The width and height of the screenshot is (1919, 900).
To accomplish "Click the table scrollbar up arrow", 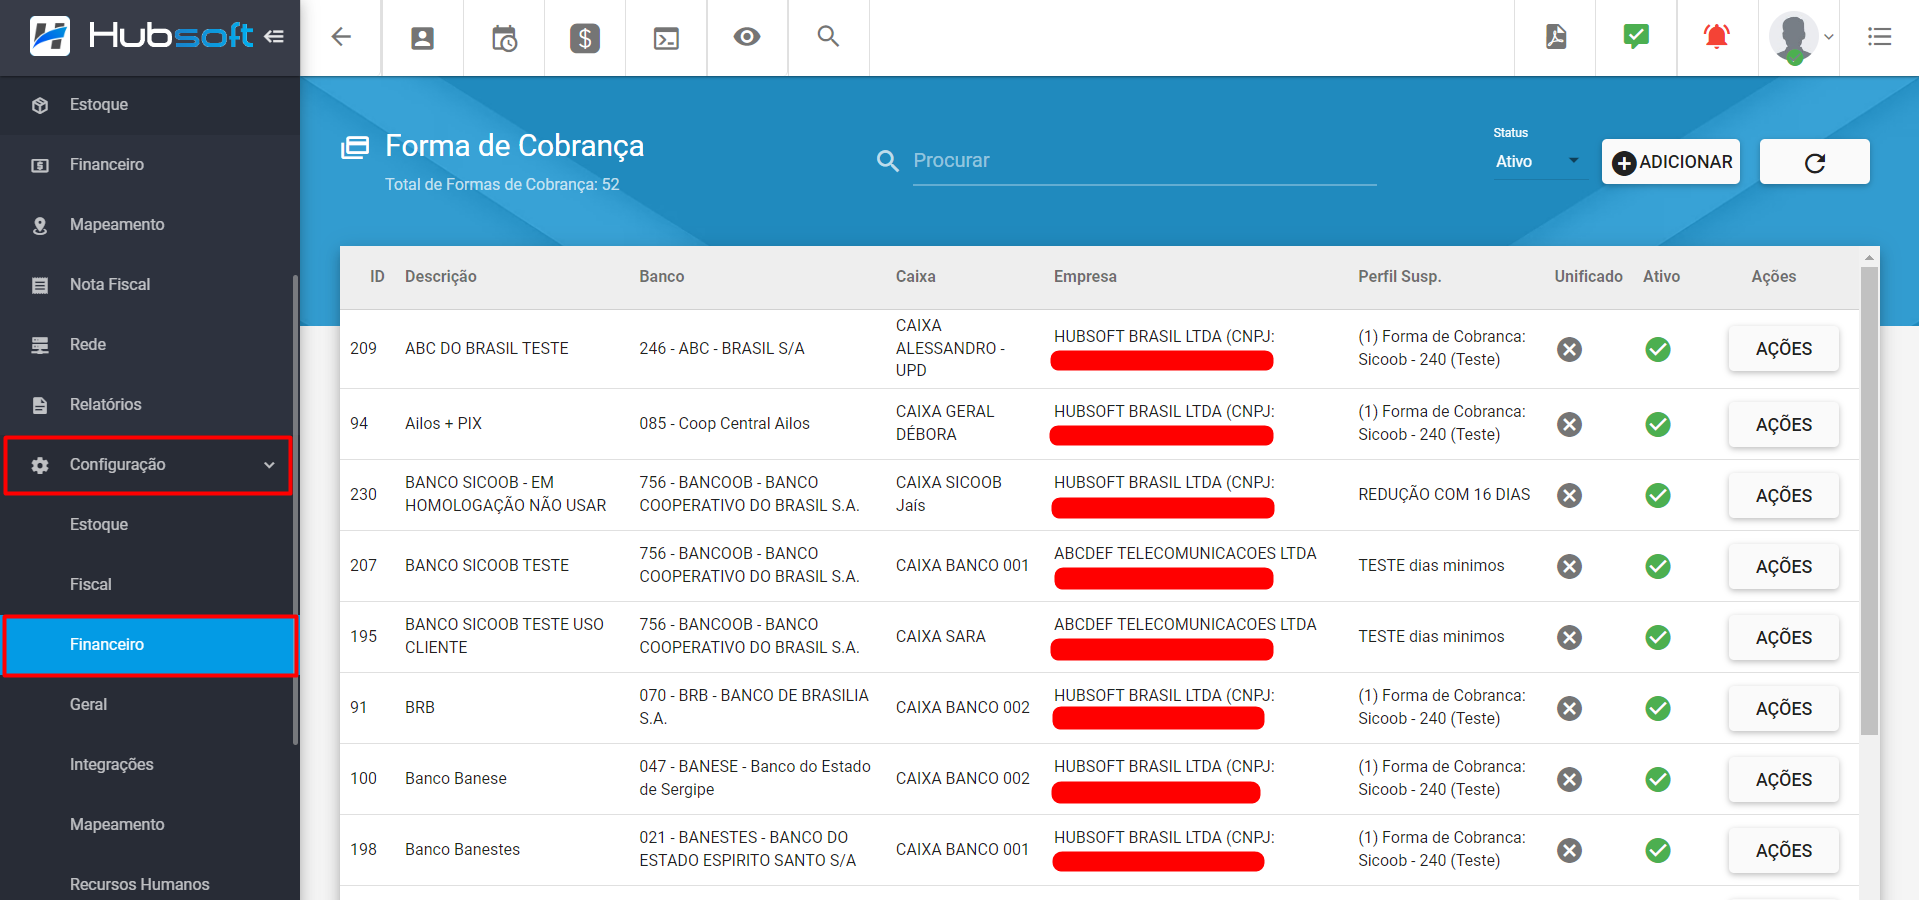I will point(1869,257).
